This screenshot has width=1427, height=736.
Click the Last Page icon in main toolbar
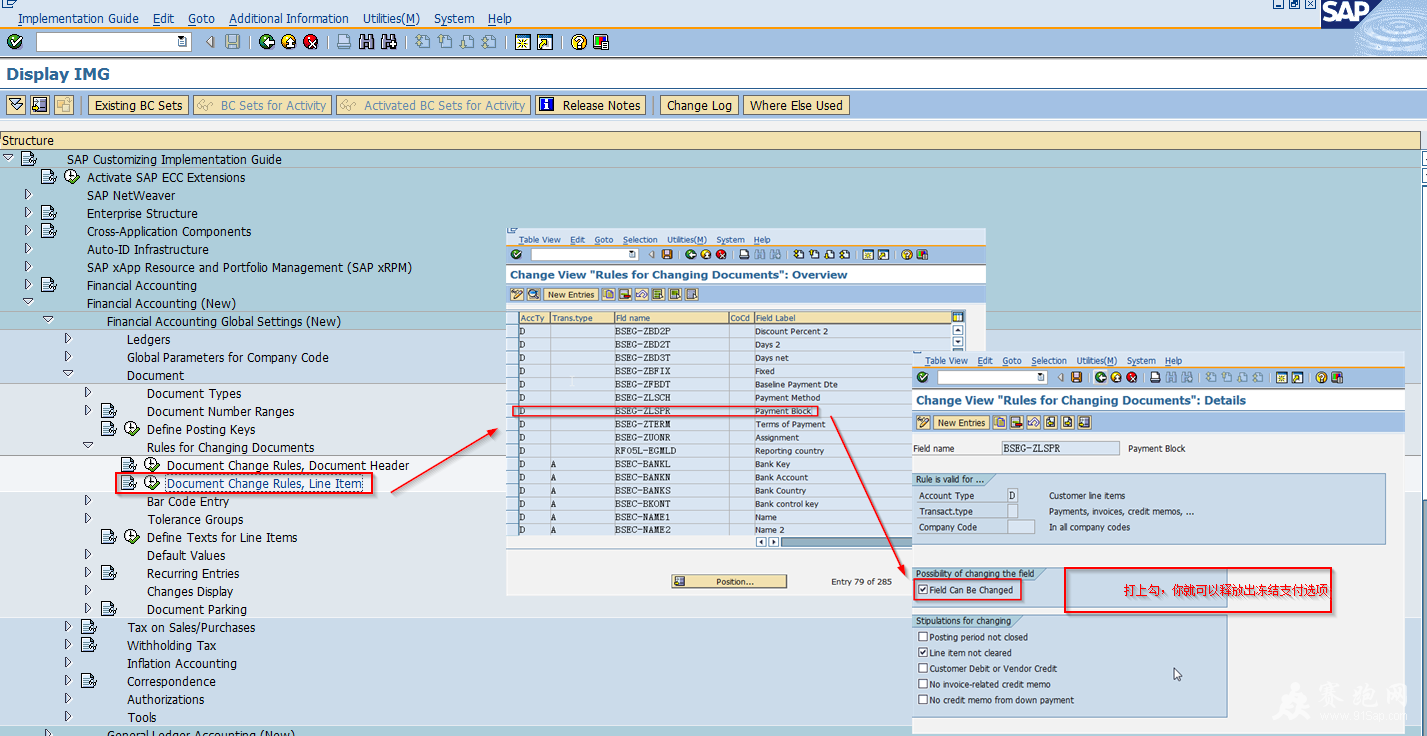489,42
